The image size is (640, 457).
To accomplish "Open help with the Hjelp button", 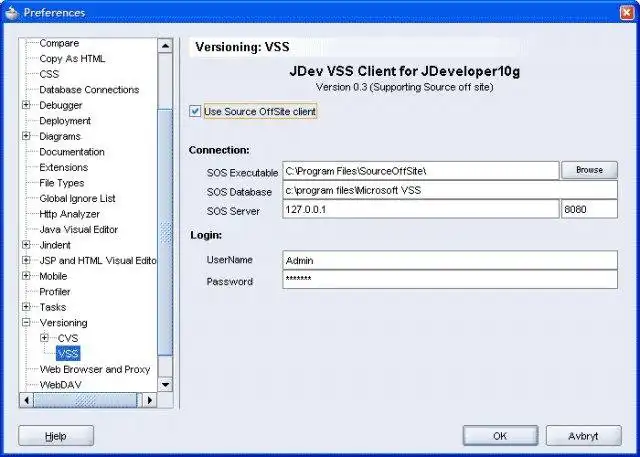I will coord(56,436).
